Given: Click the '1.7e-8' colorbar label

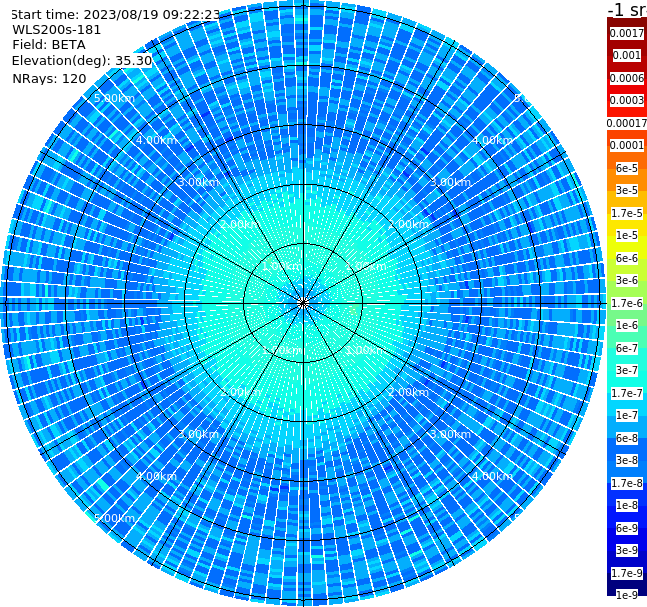Looking at the screenshot, I should click(x=627, y=483).
